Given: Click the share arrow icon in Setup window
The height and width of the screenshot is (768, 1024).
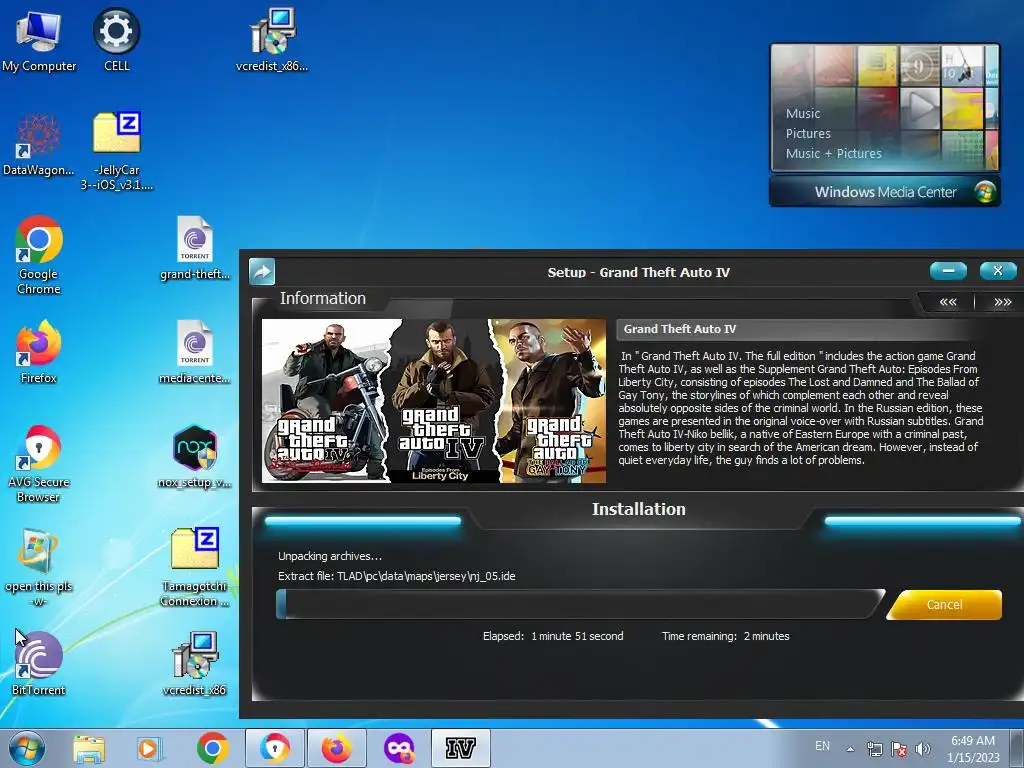Looking at the screenshot, I should [262, 272].
